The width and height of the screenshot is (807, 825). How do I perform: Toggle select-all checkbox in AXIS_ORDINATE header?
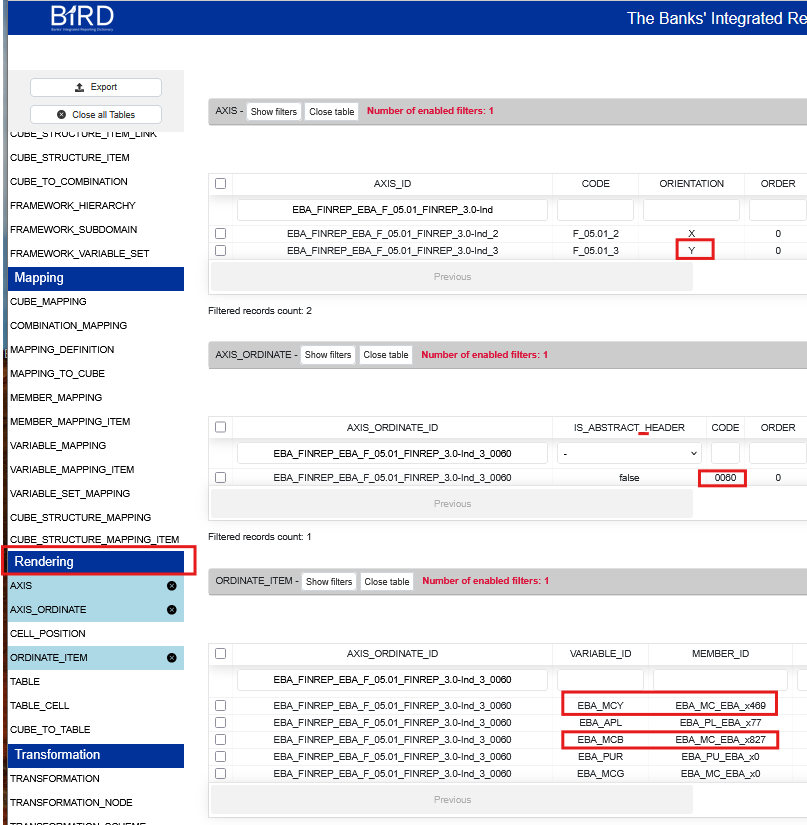pos(220,427)
